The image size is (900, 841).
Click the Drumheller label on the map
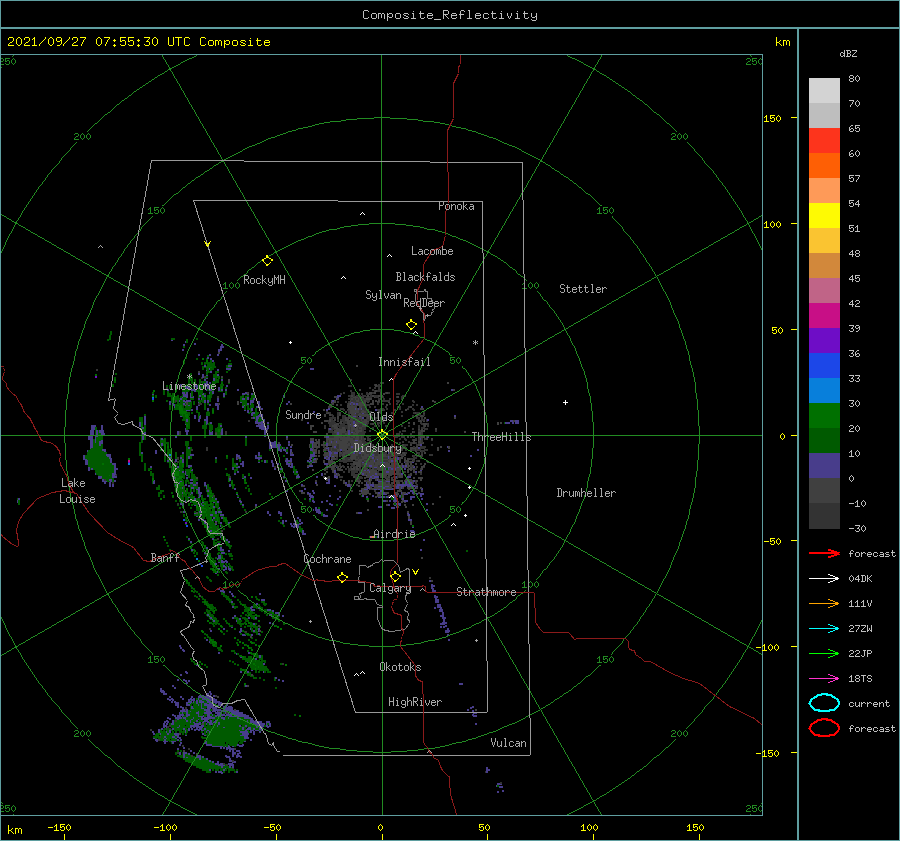[x=586, y=493]
